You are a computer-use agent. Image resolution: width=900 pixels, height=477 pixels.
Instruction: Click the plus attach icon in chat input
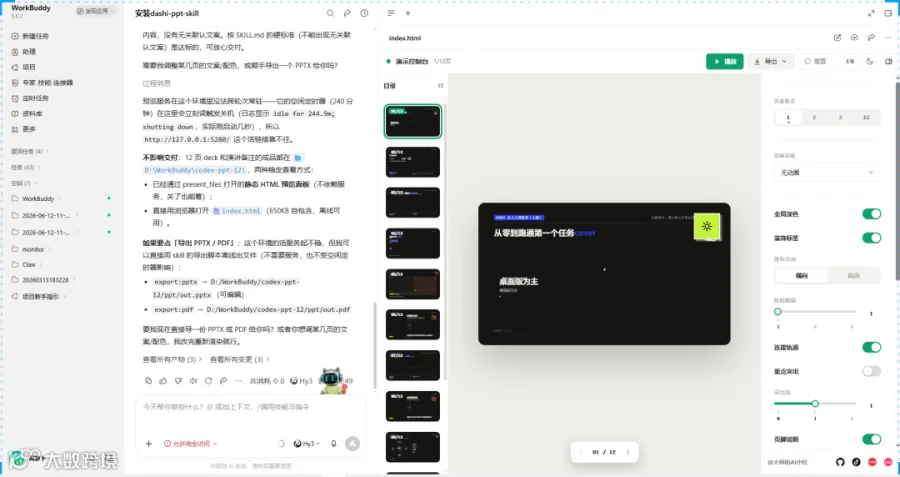pos(149,444)
